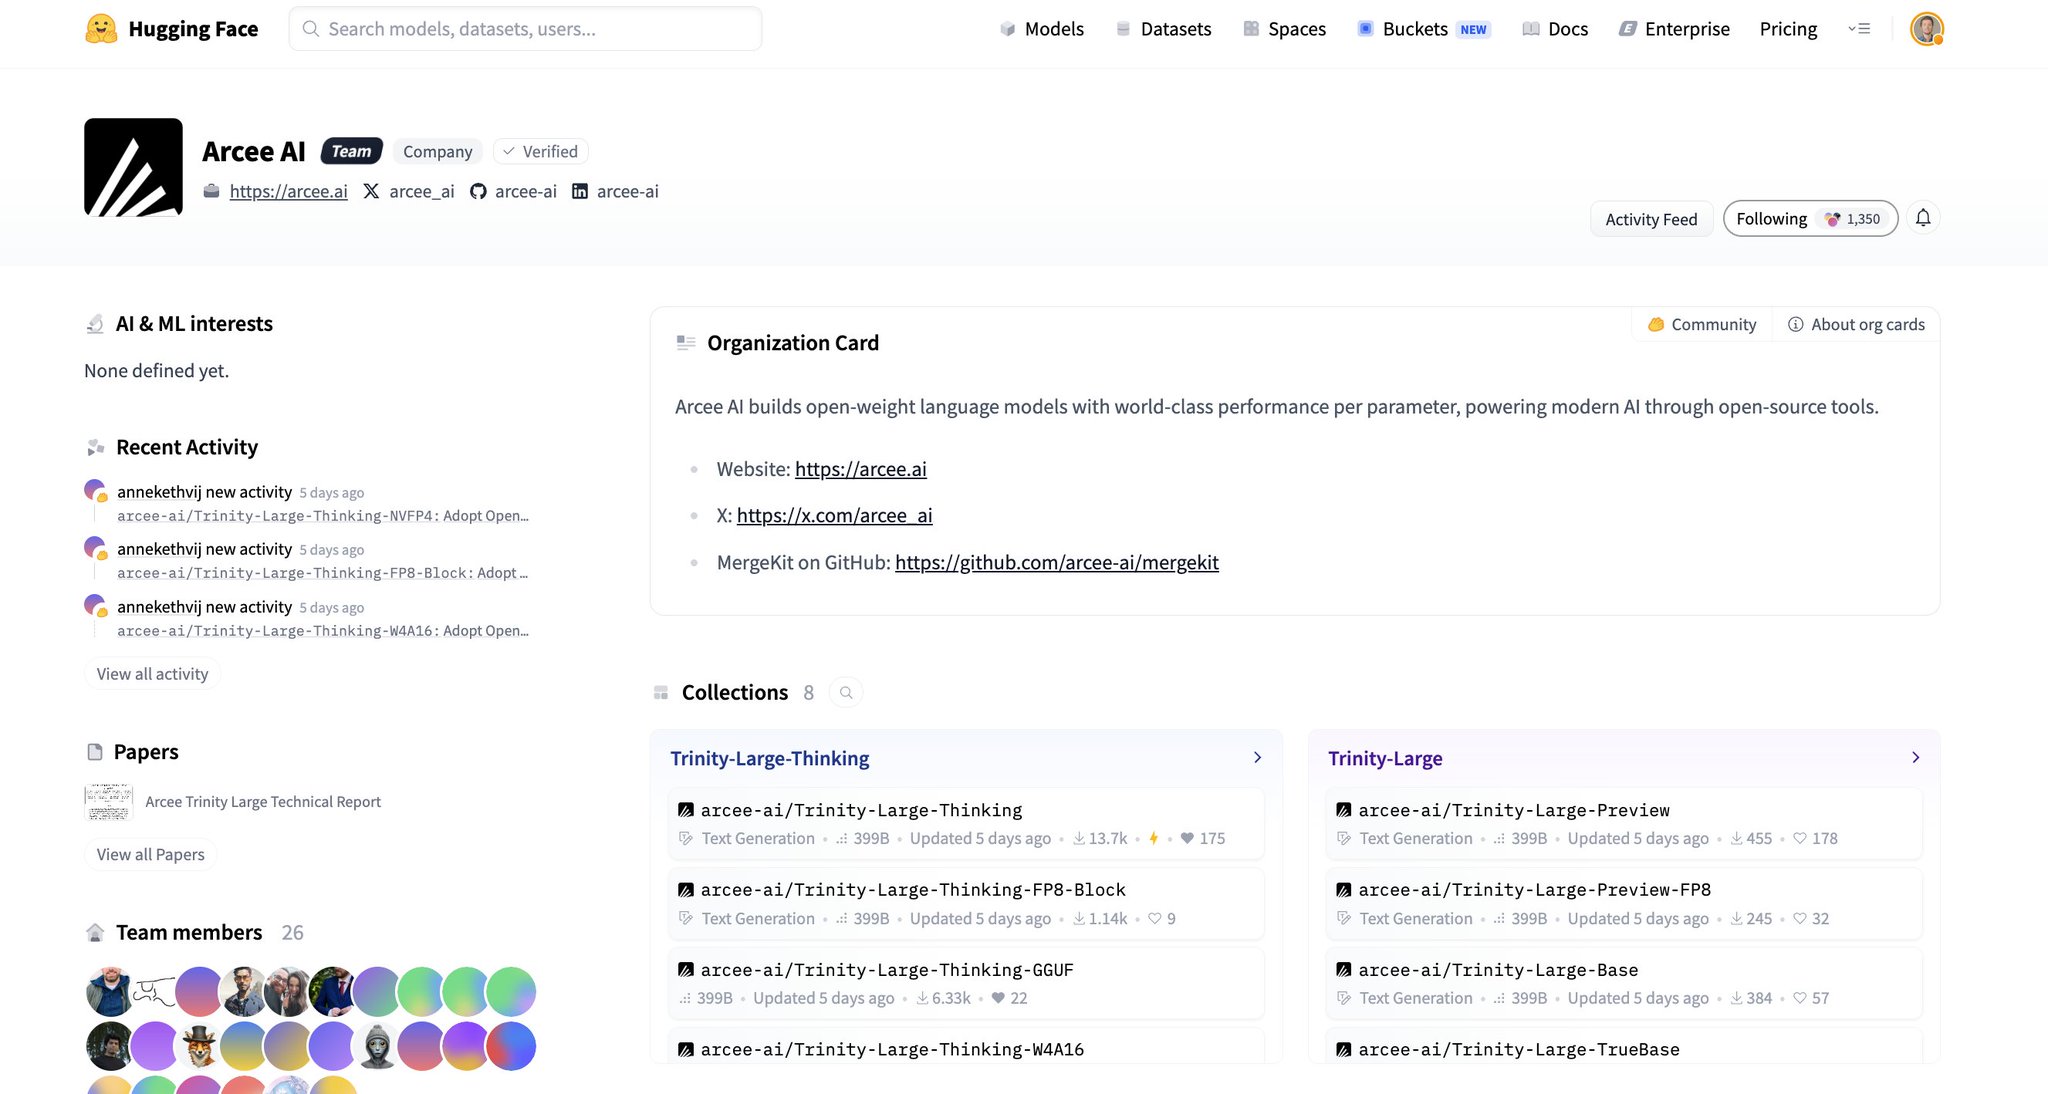The width and height of the screenshot is (2048, 1094).
Task: Click the Buckets icon in navbar
Action: pyautogui.click(x=1365, y=29)
